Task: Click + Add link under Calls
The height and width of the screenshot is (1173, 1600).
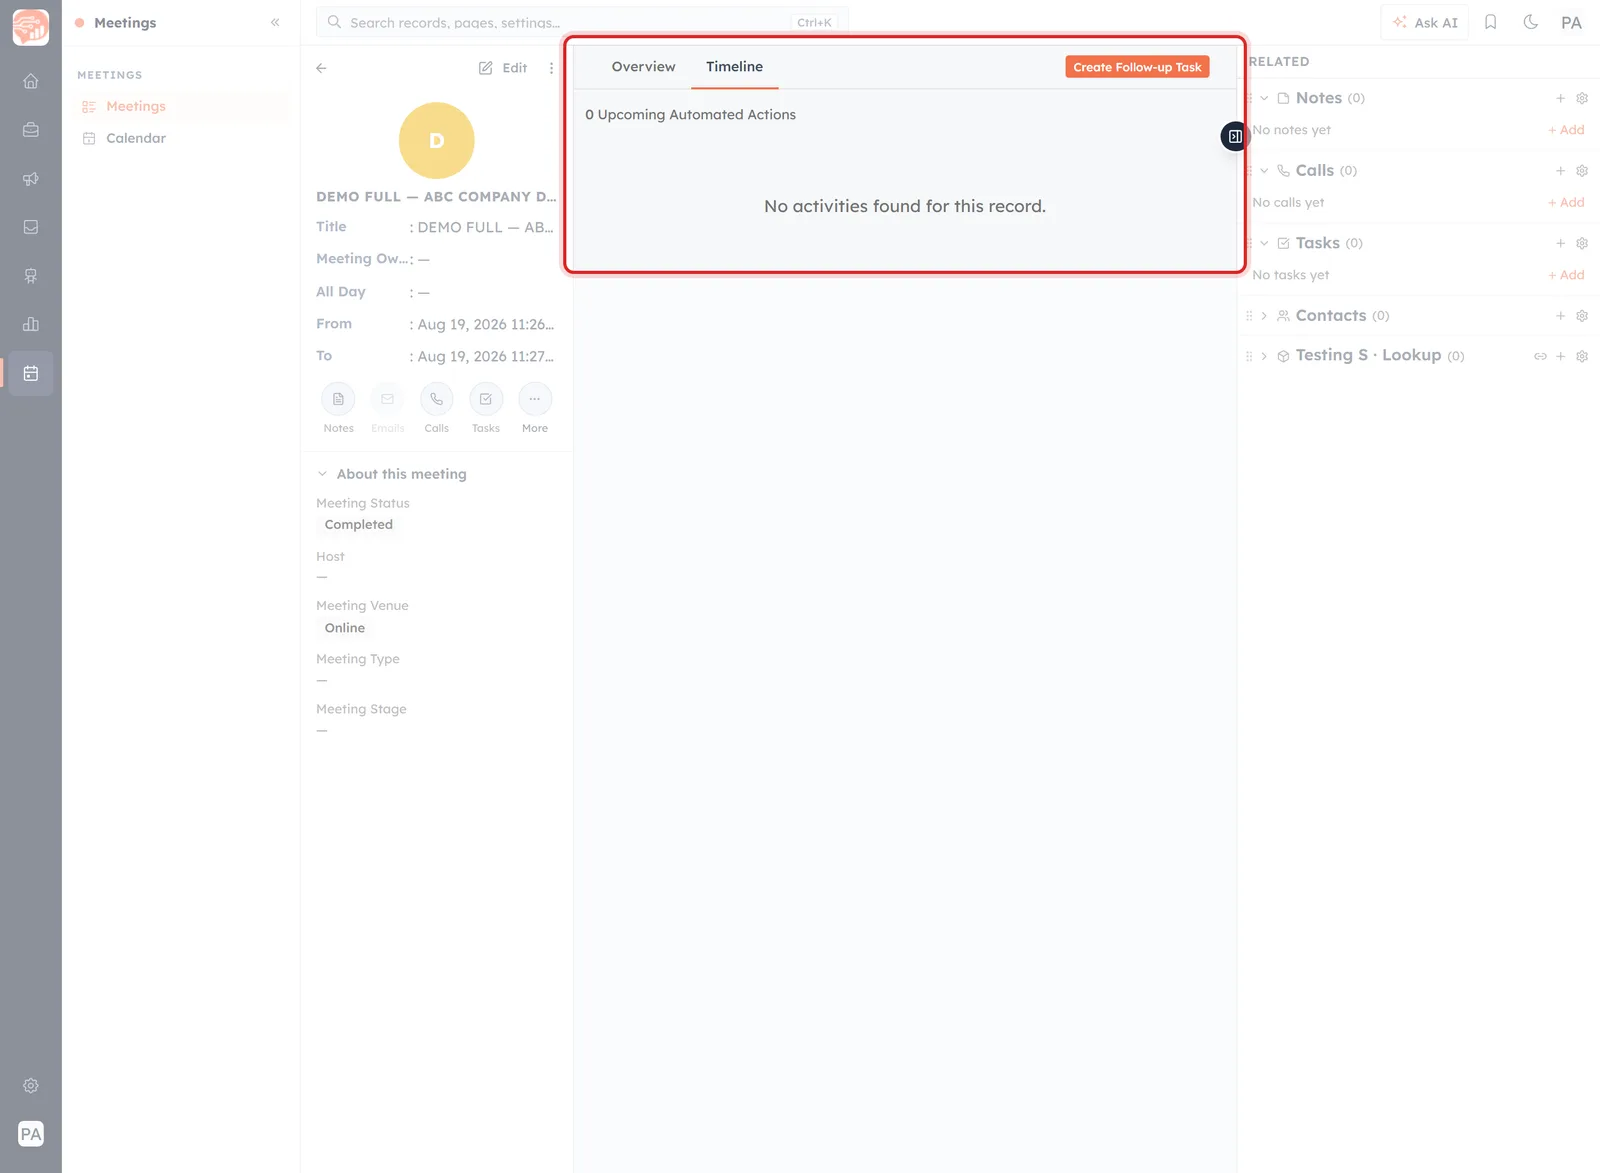Action: pyautogui.click(x=1566, y=202)
